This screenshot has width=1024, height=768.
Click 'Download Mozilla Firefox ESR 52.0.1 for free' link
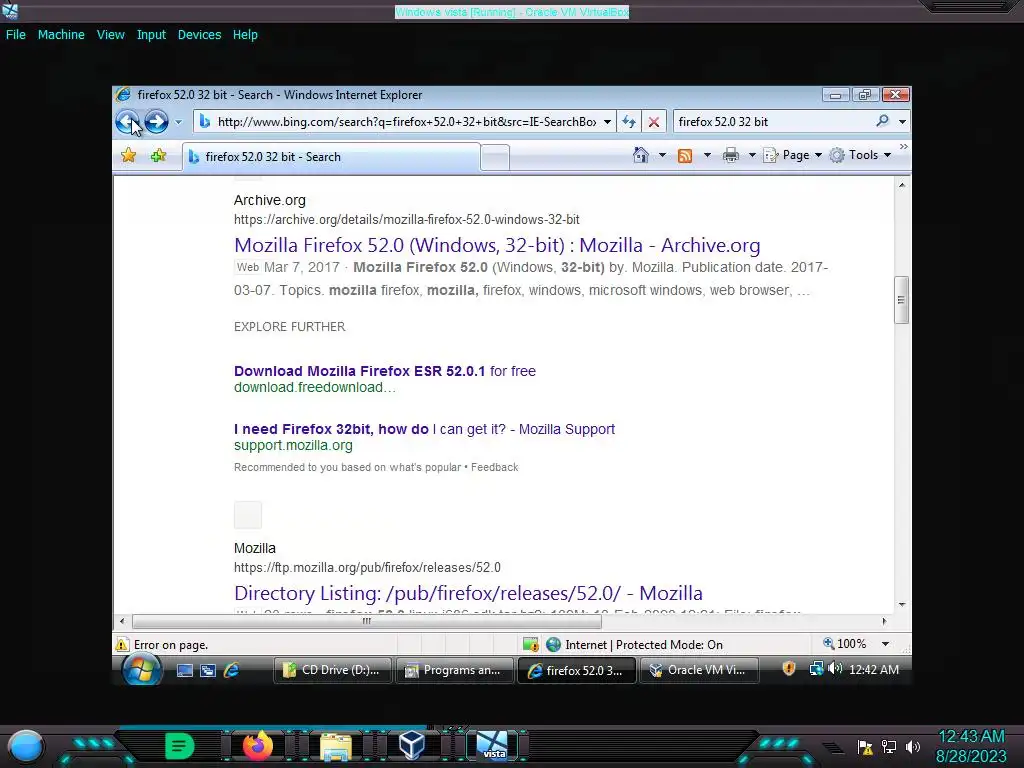tap(385, 371)
